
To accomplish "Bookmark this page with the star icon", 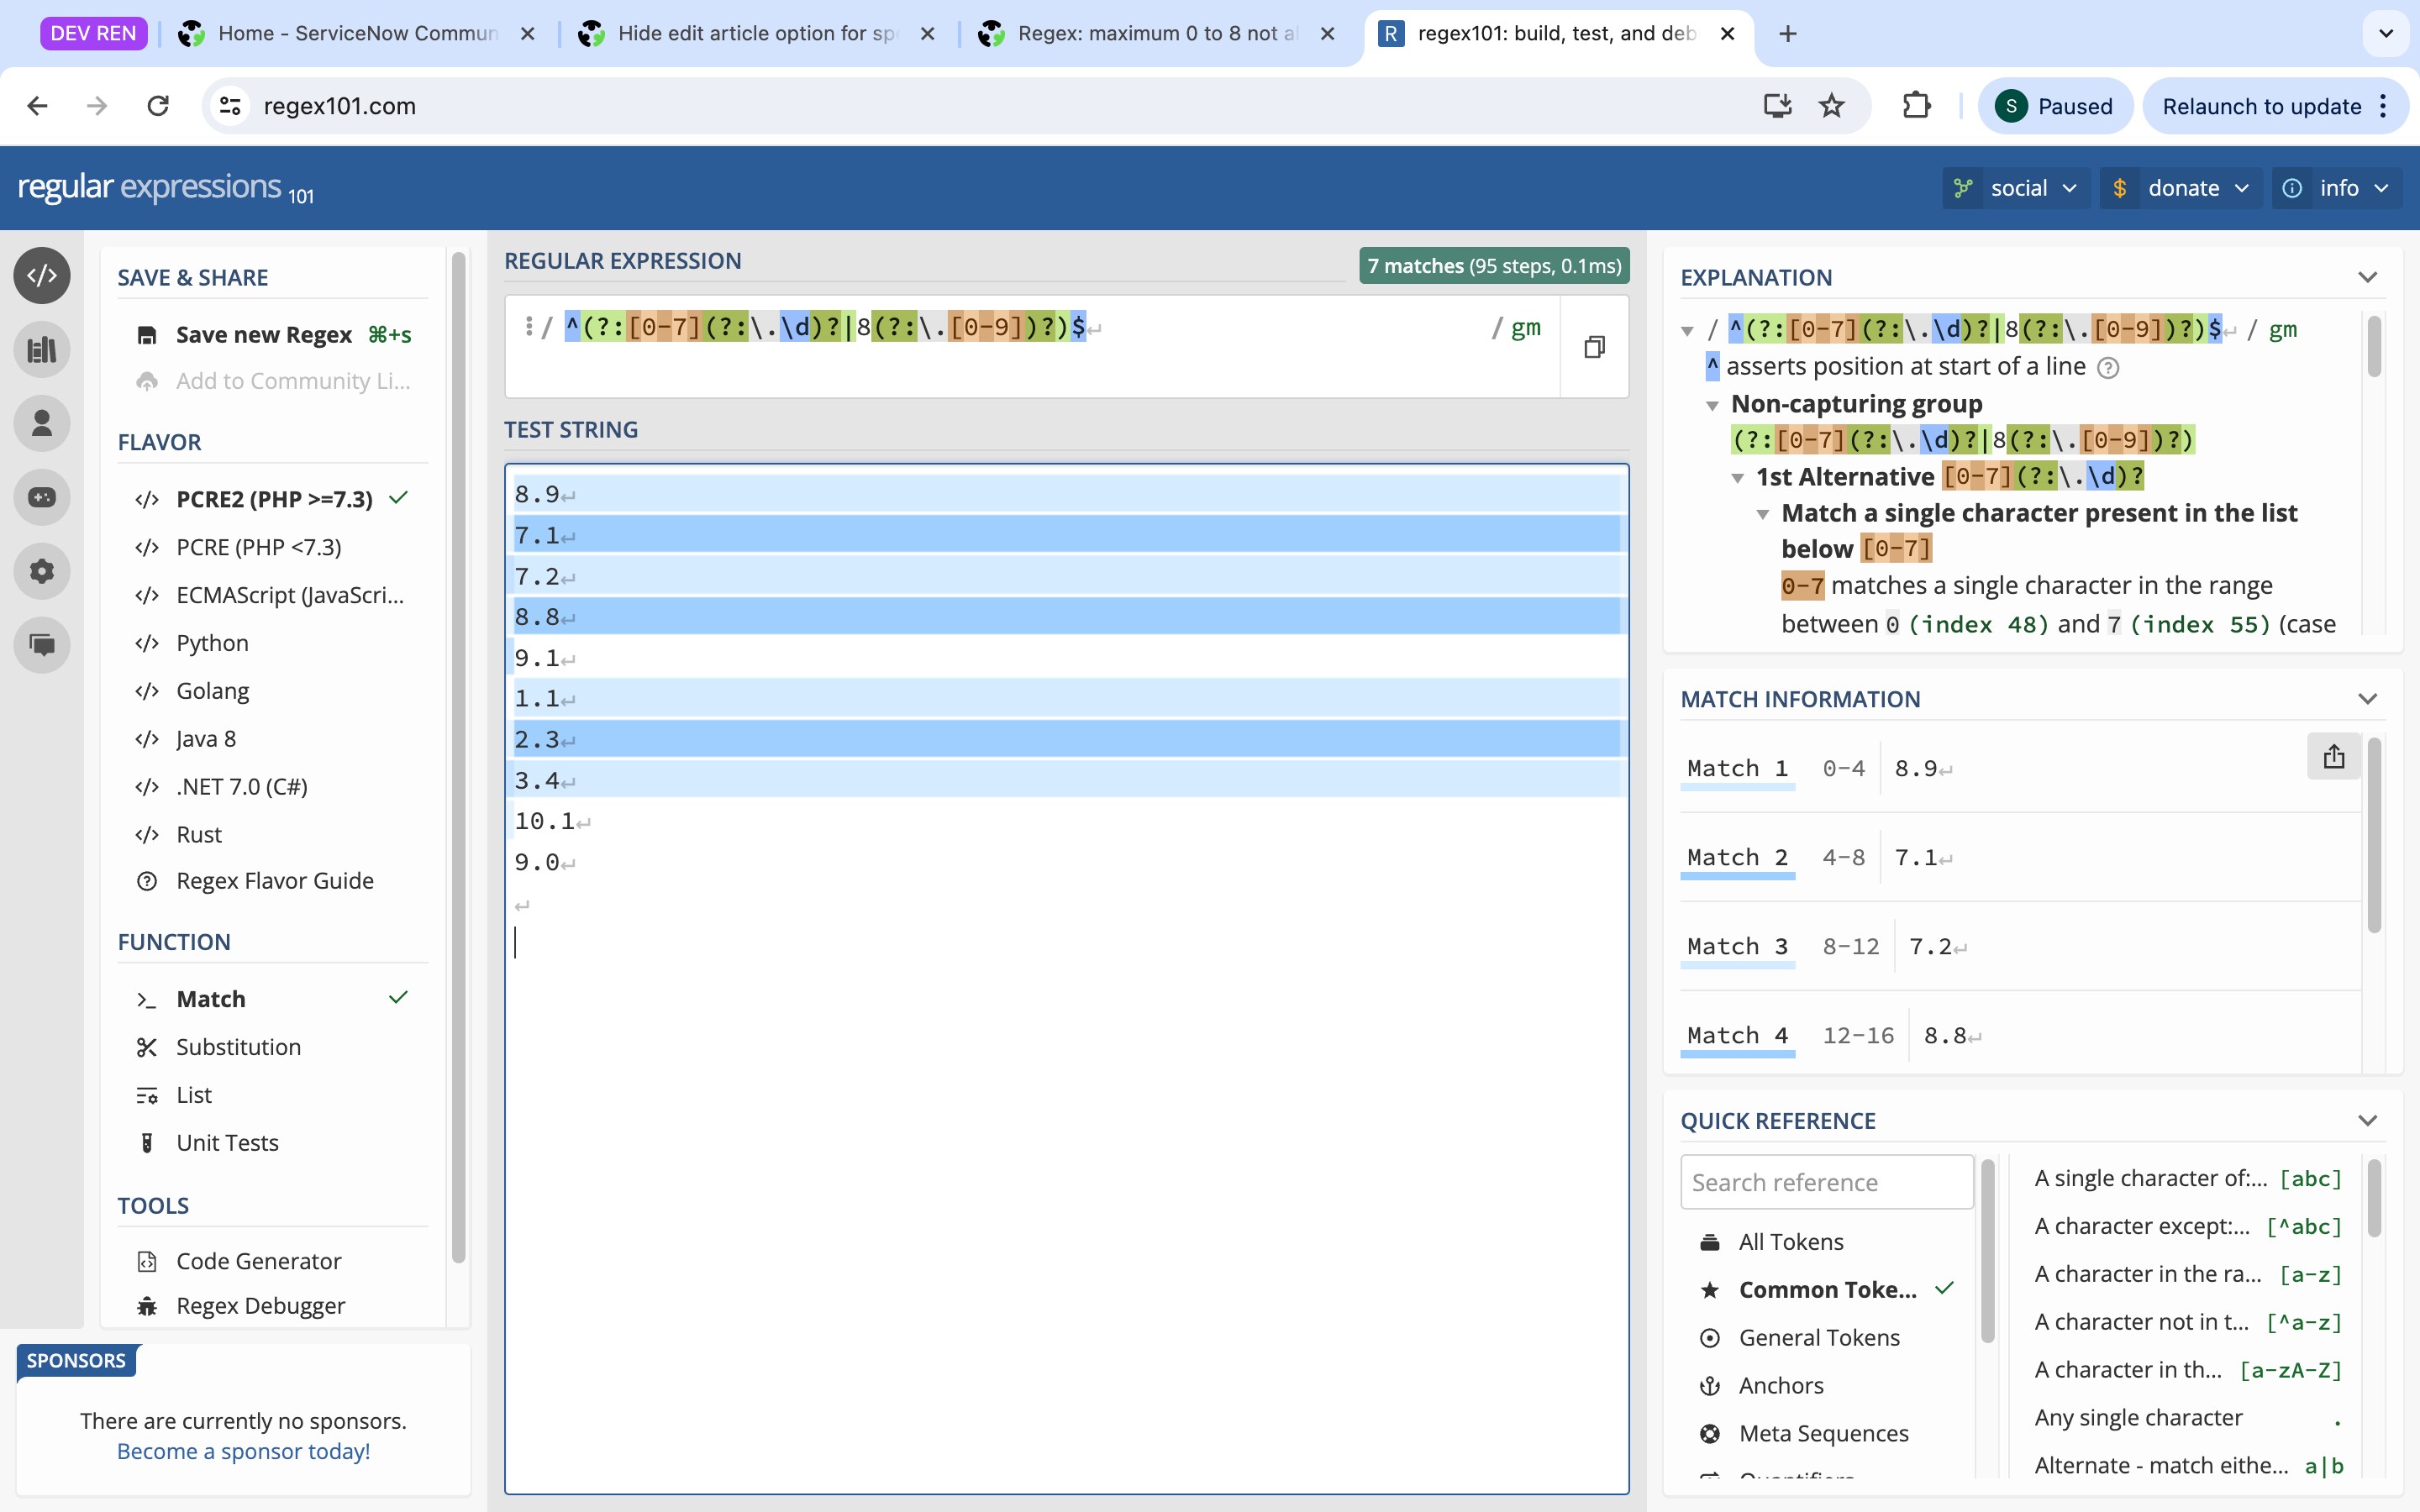I will point(1831,106).
